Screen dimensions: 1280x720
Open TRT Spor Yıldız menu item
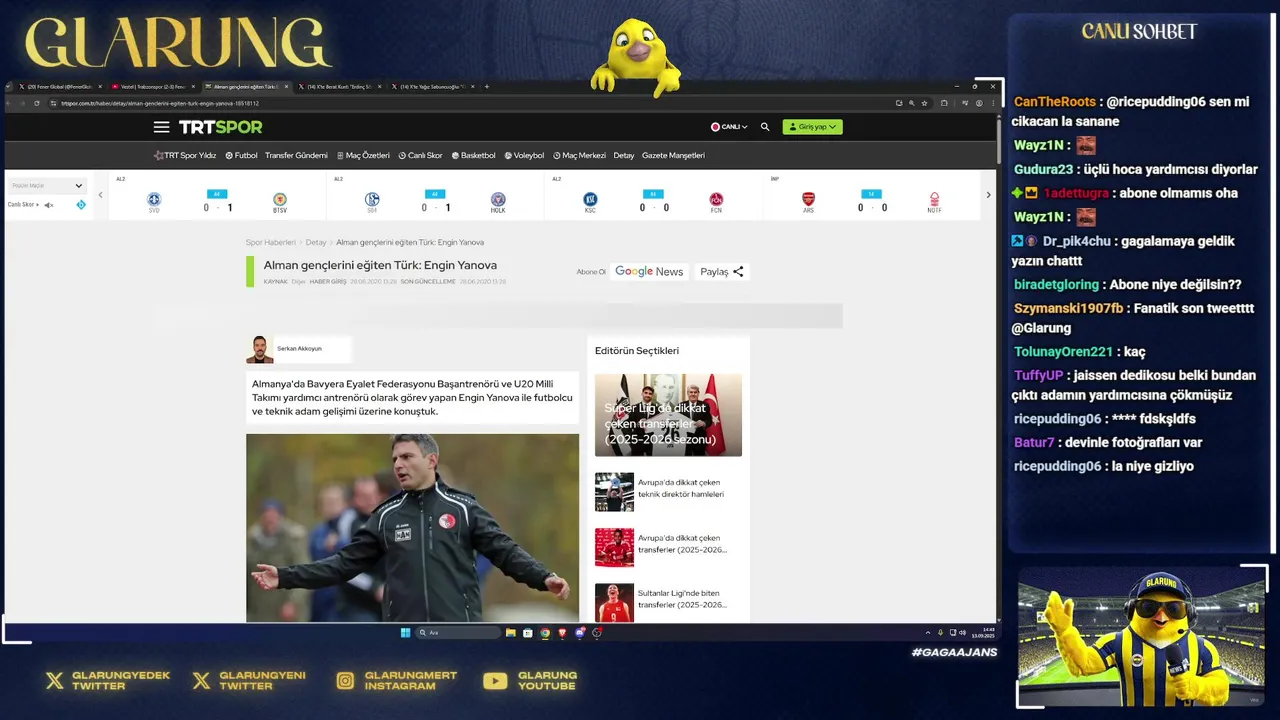click(x=185, y=155)
